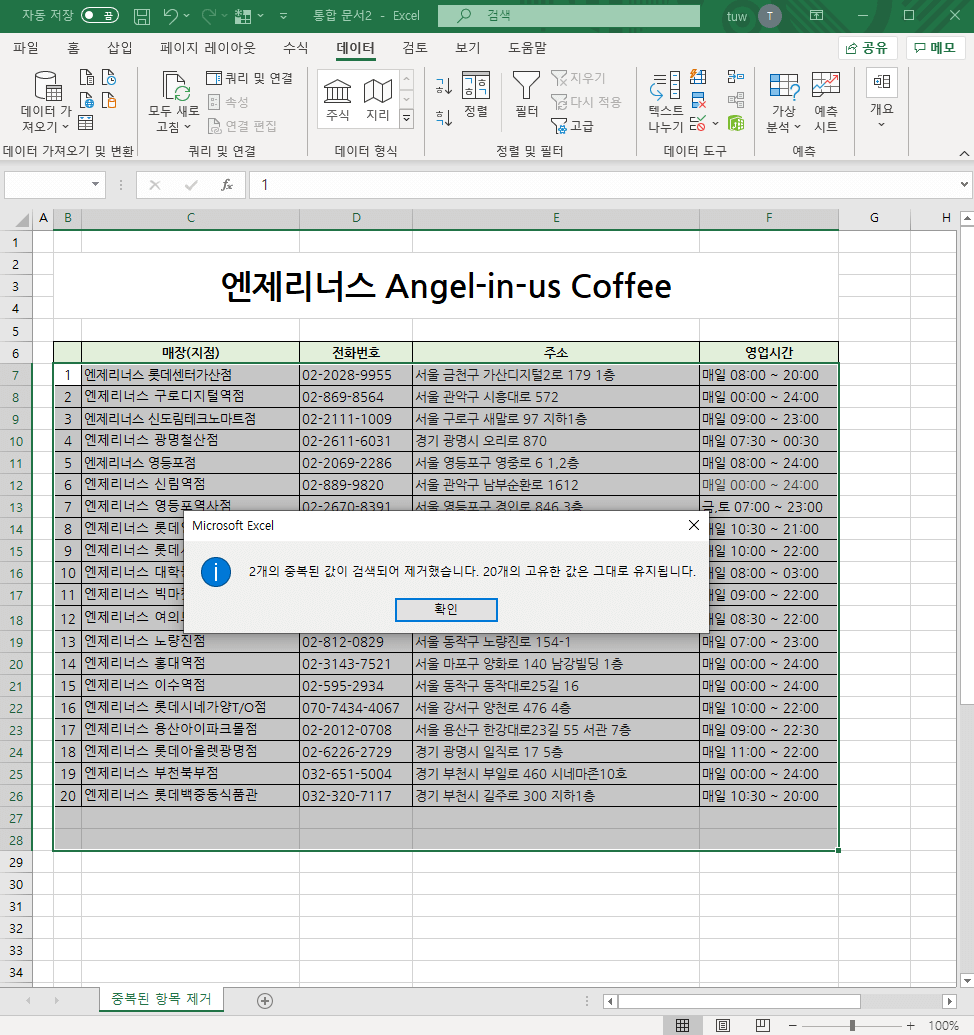Image resolution: width=974 pixels, height=1035 pixels.
Task: Switch to the 보기 tab
Action: coord(467,48)
